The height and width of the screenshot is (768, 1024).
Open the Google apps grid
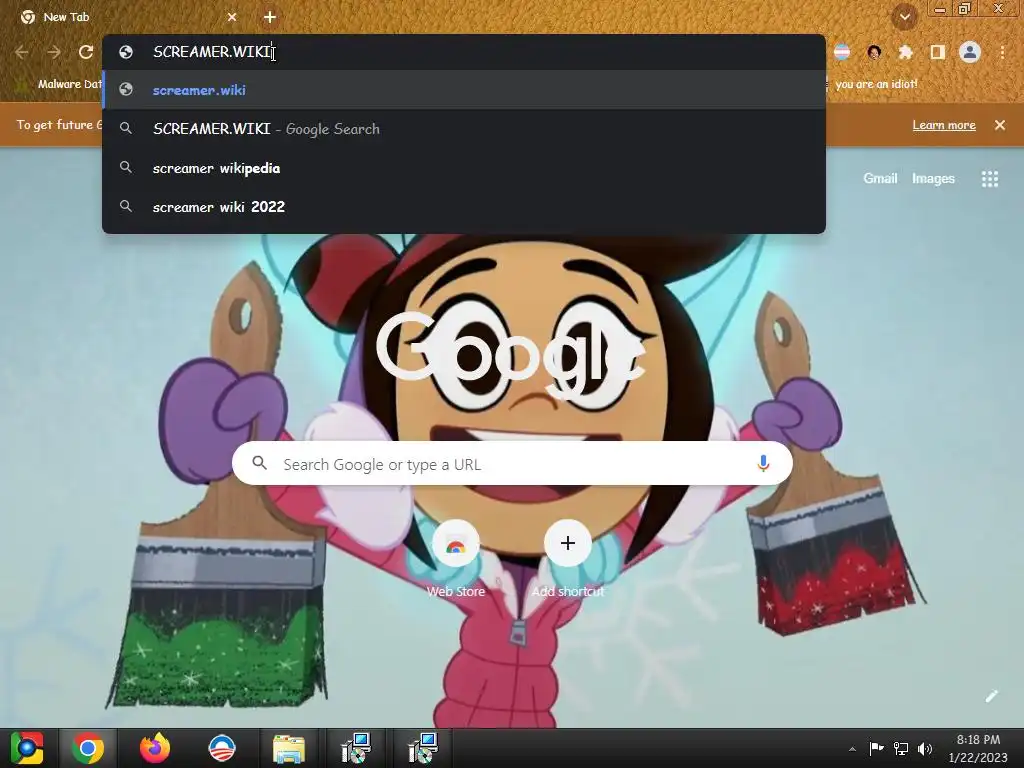tap(989, 178)
